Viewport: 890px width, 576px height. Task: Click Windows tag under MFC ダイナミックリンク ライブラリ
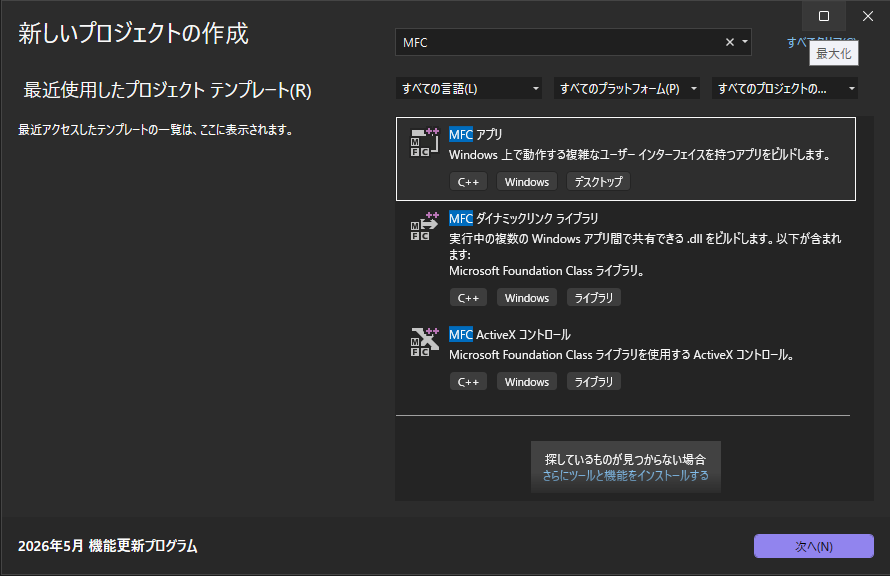(527, 297)
